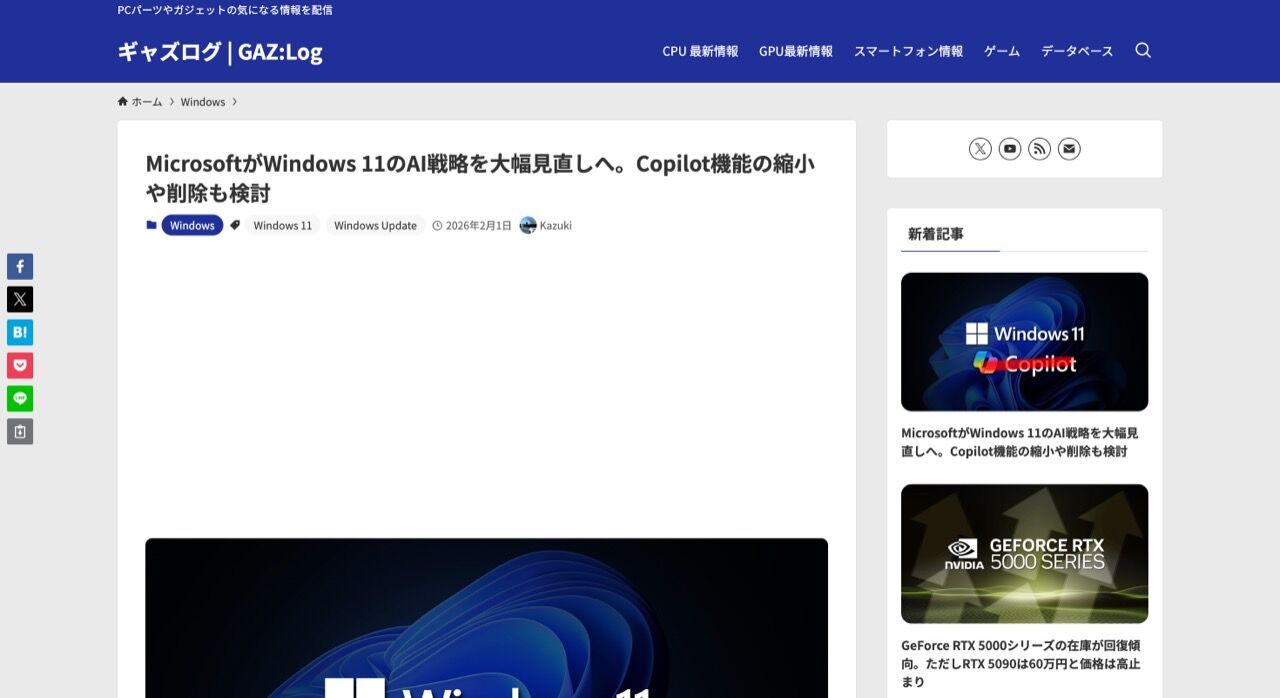Click main article title about AI戦略
Viewport: 1280px width, 698px height.
[481, 177]
